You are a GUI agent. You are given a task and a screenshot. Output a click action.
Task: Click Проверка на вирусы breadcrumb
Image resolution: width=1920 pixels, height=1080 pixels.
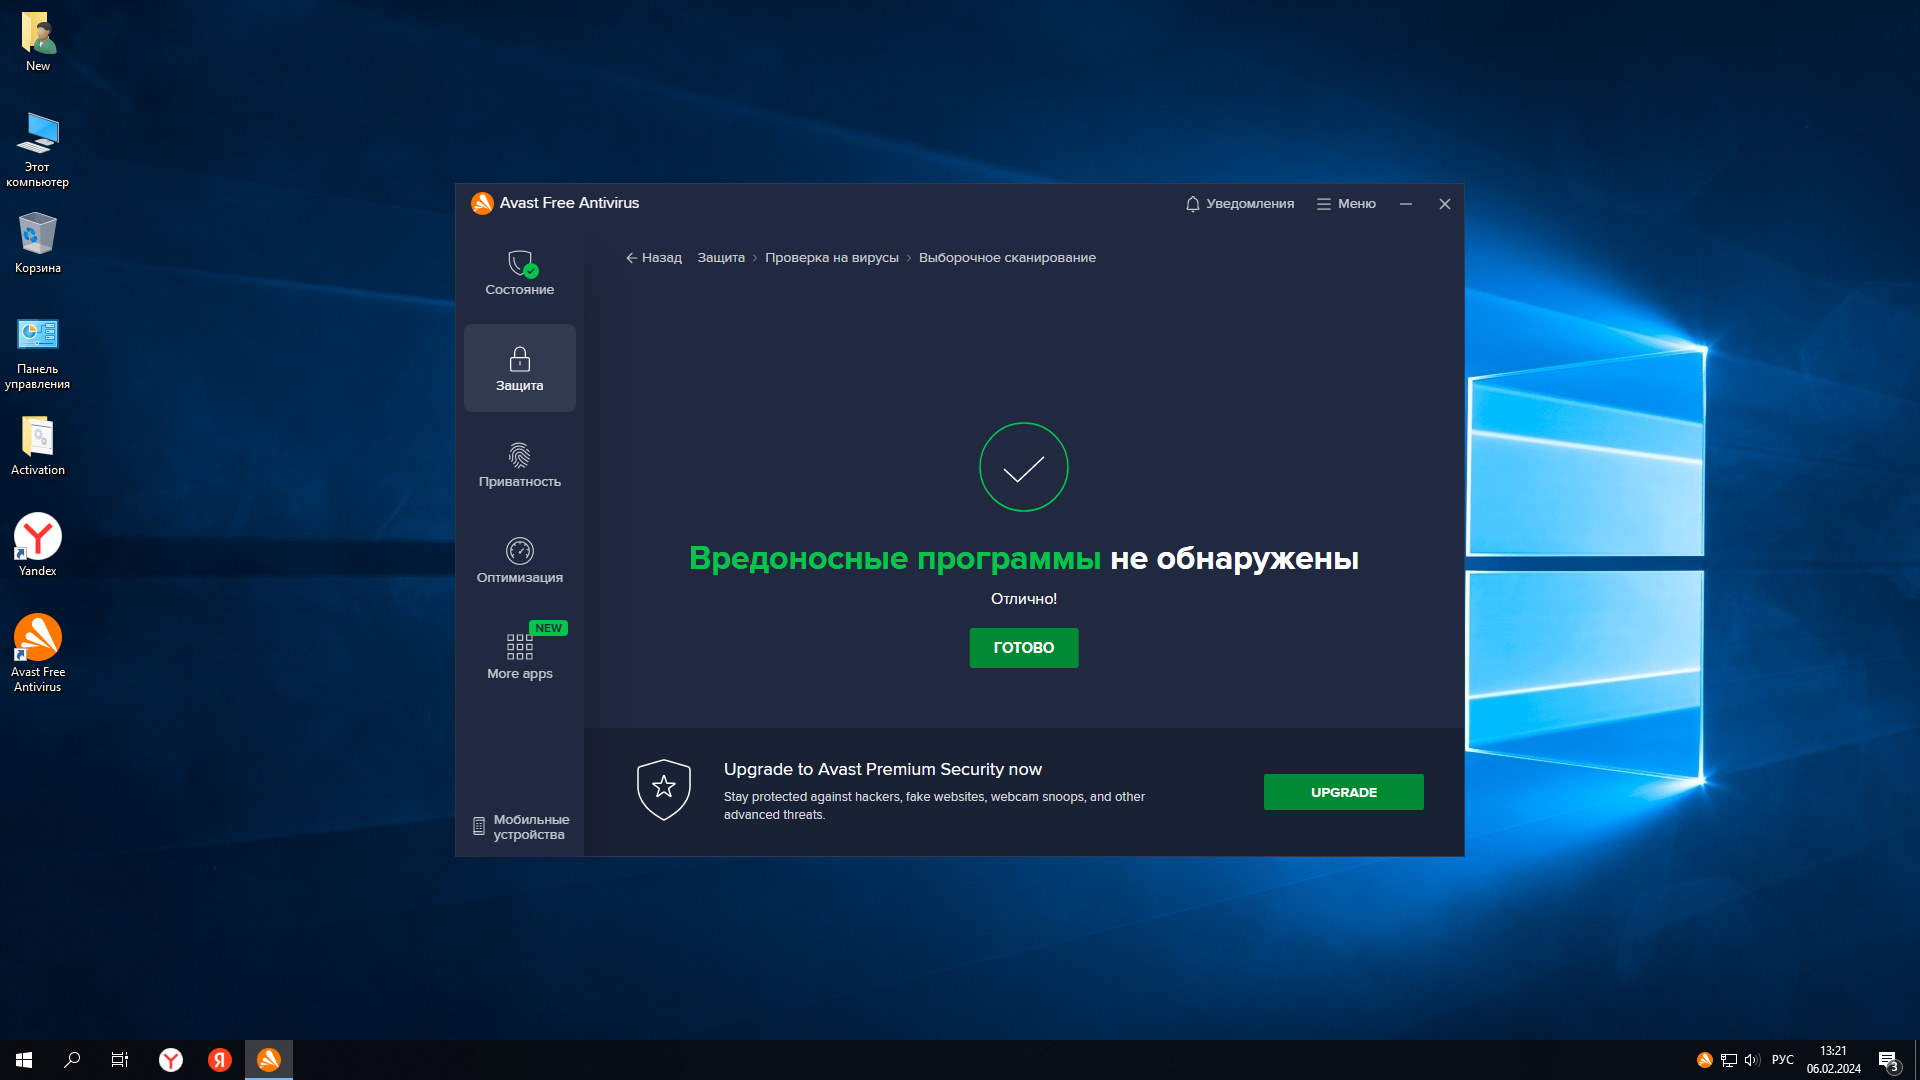pyautogui.click(x=831, y=258)
